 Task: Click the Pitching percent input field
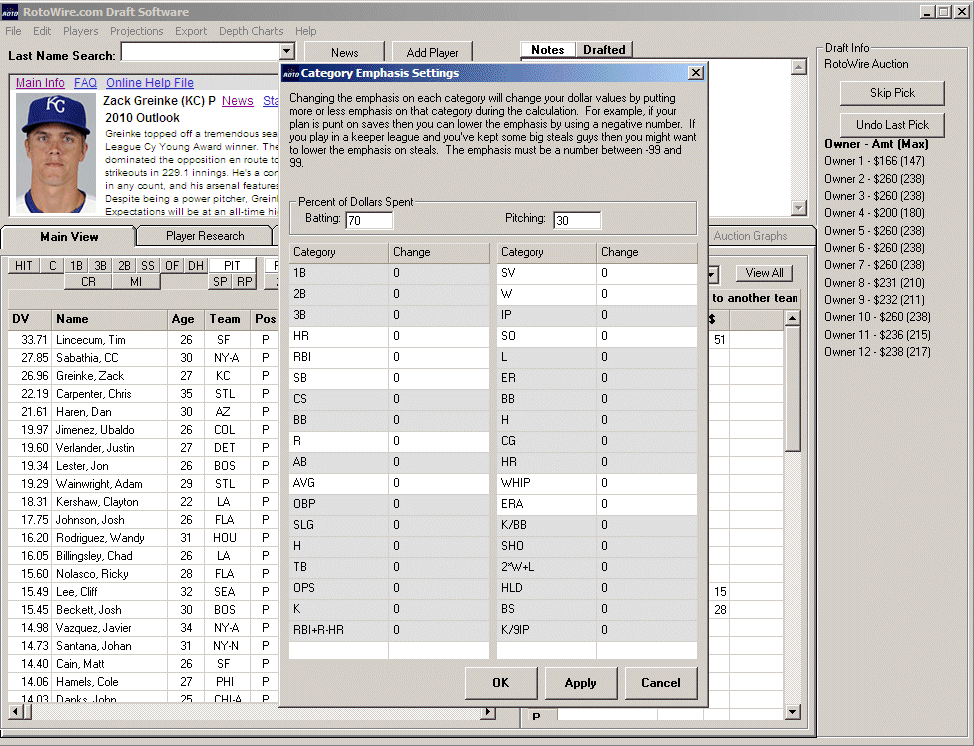coord(577,220)
